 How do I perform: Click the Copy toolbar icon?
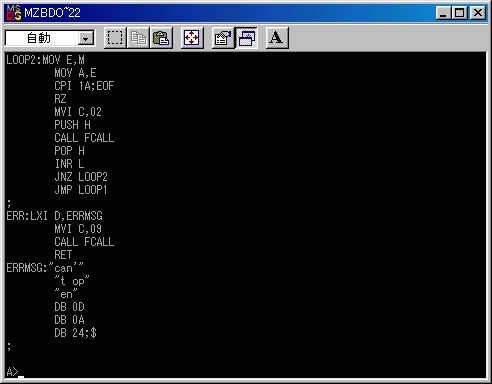pyautogui.click(x=138, y=38)
